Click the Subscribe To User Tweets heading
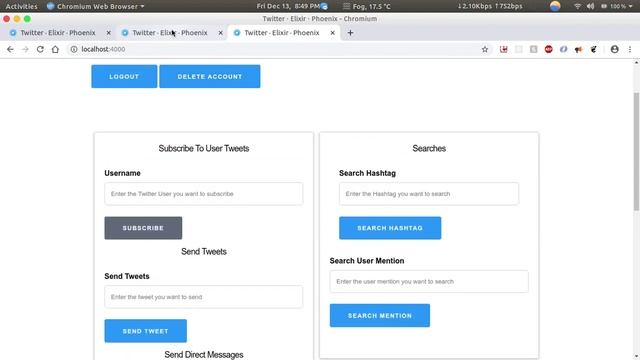 tap(204, 149)
